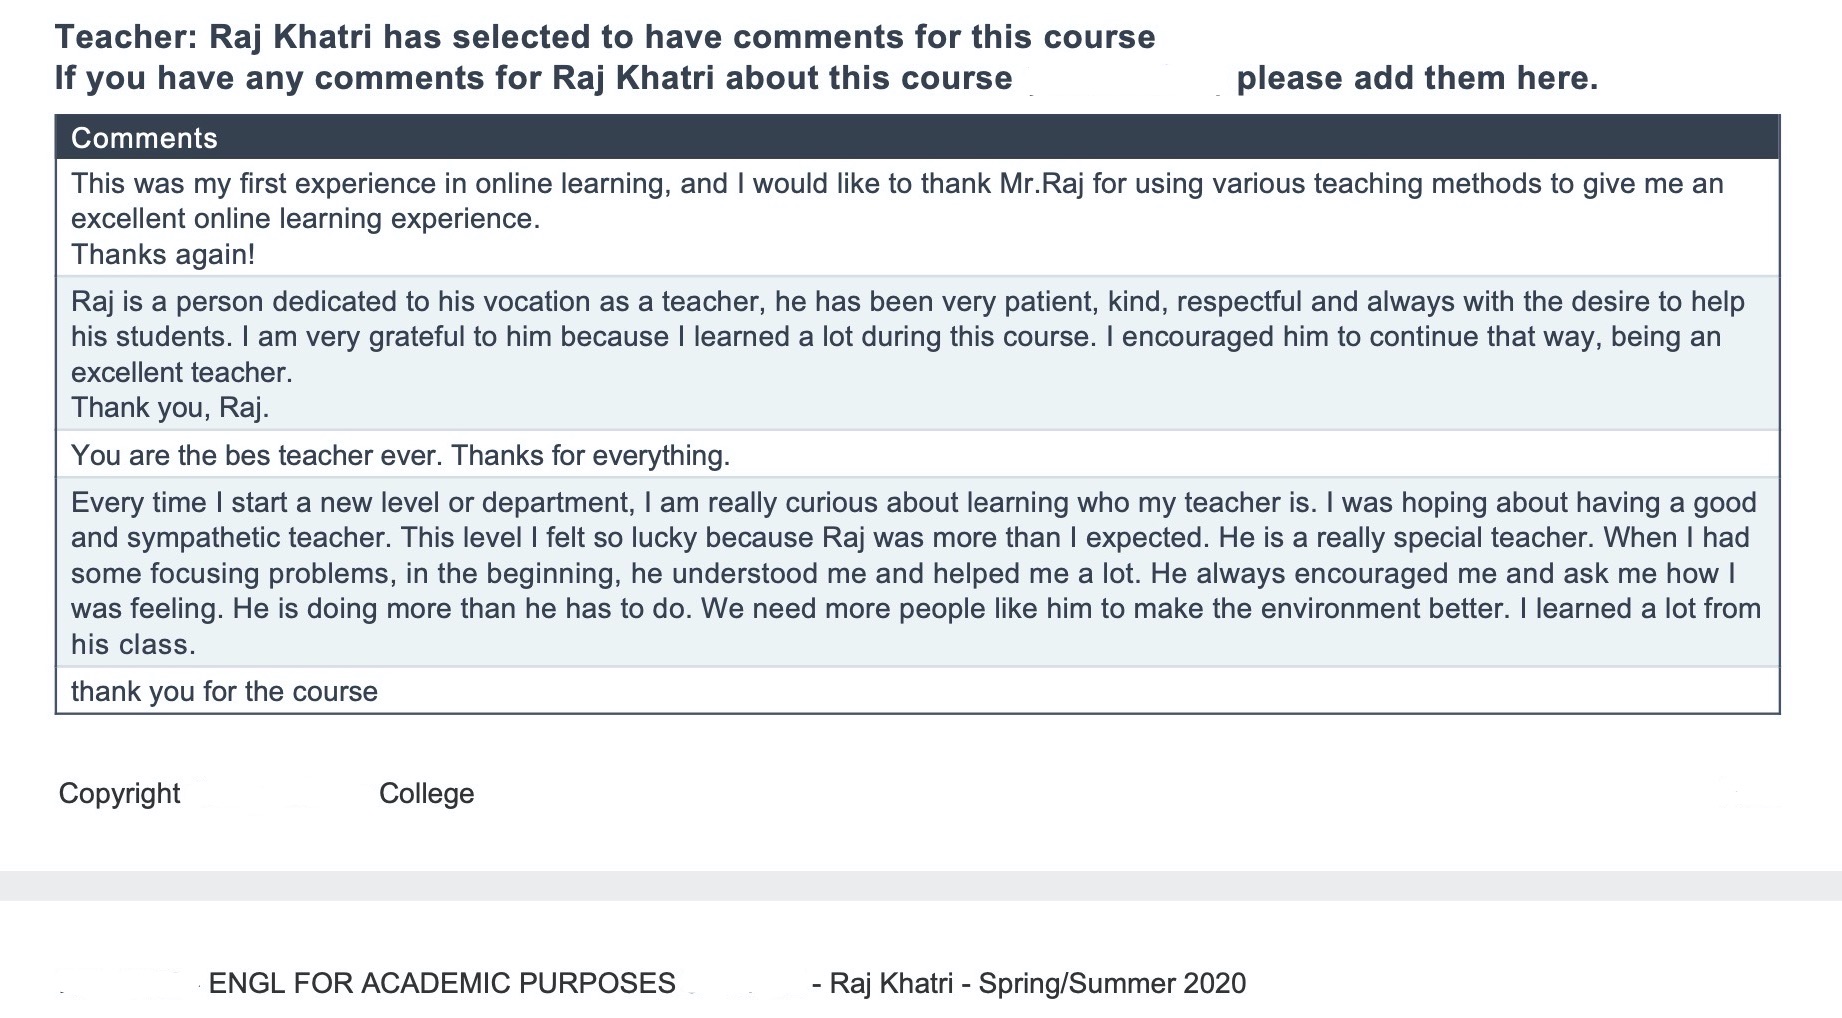
Task: Click the "excellent online learning experience." line
Action: pyautogui.click(x=305, y=219)
